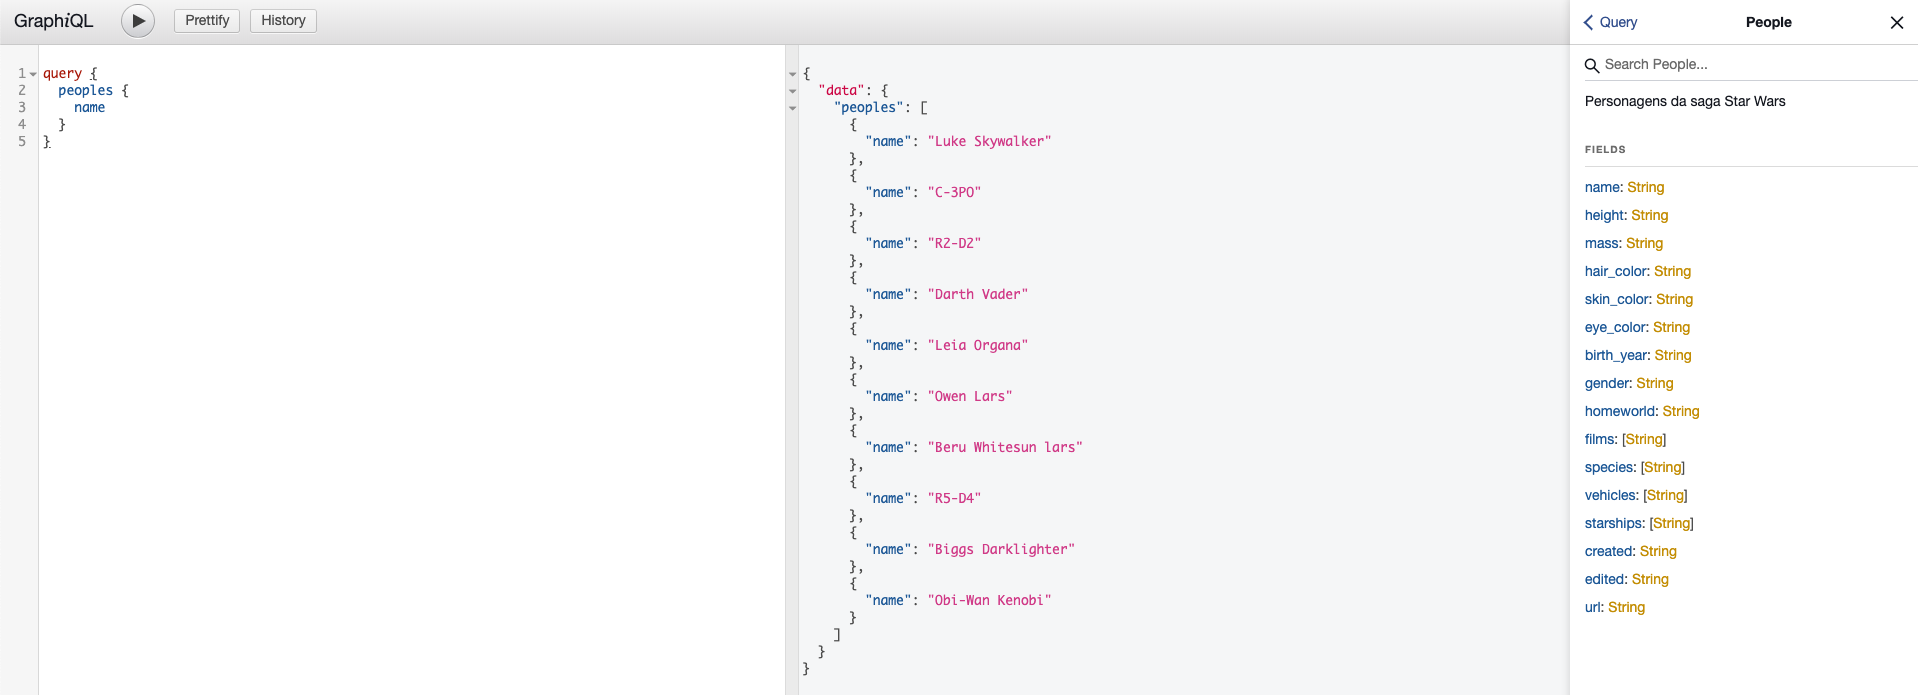
Task: Open the starships field documentation
Action: [x=1614, y=523]
